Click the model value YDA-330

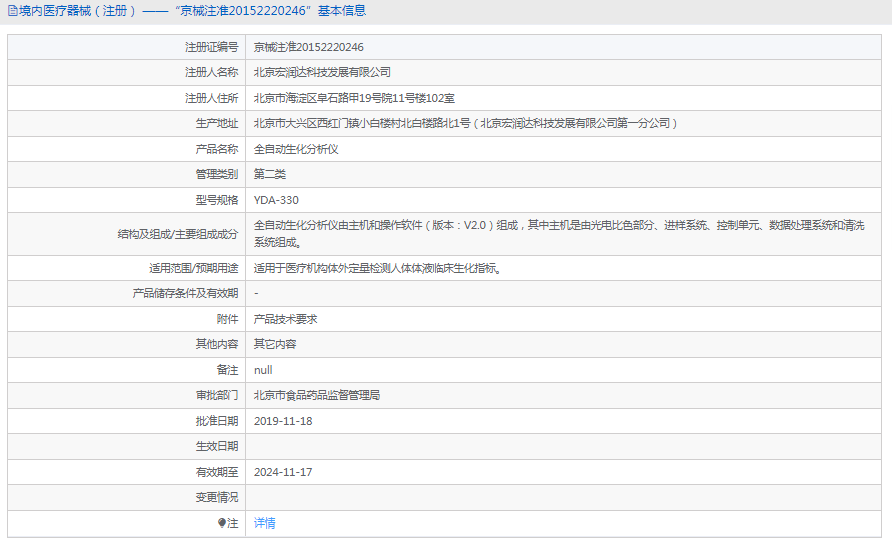click(x=276, y=200)
